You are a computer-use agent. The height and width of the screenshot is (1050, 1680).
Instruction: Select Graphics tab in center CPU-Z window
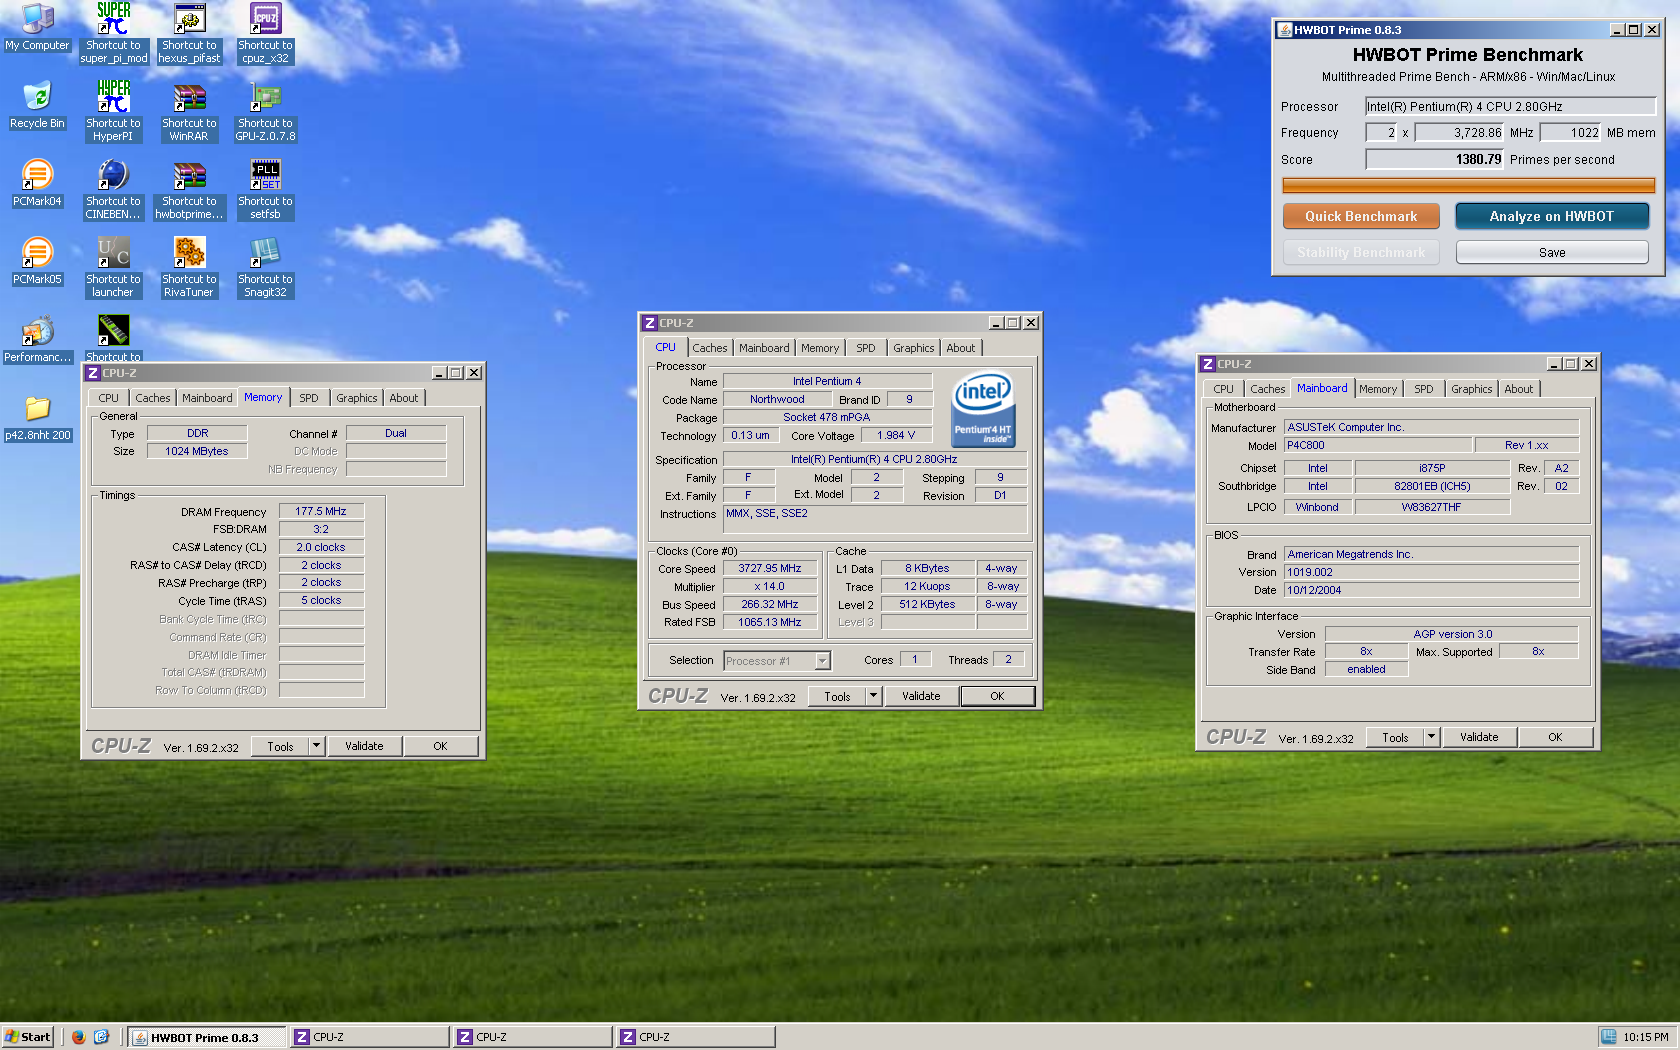click(914, 348)
